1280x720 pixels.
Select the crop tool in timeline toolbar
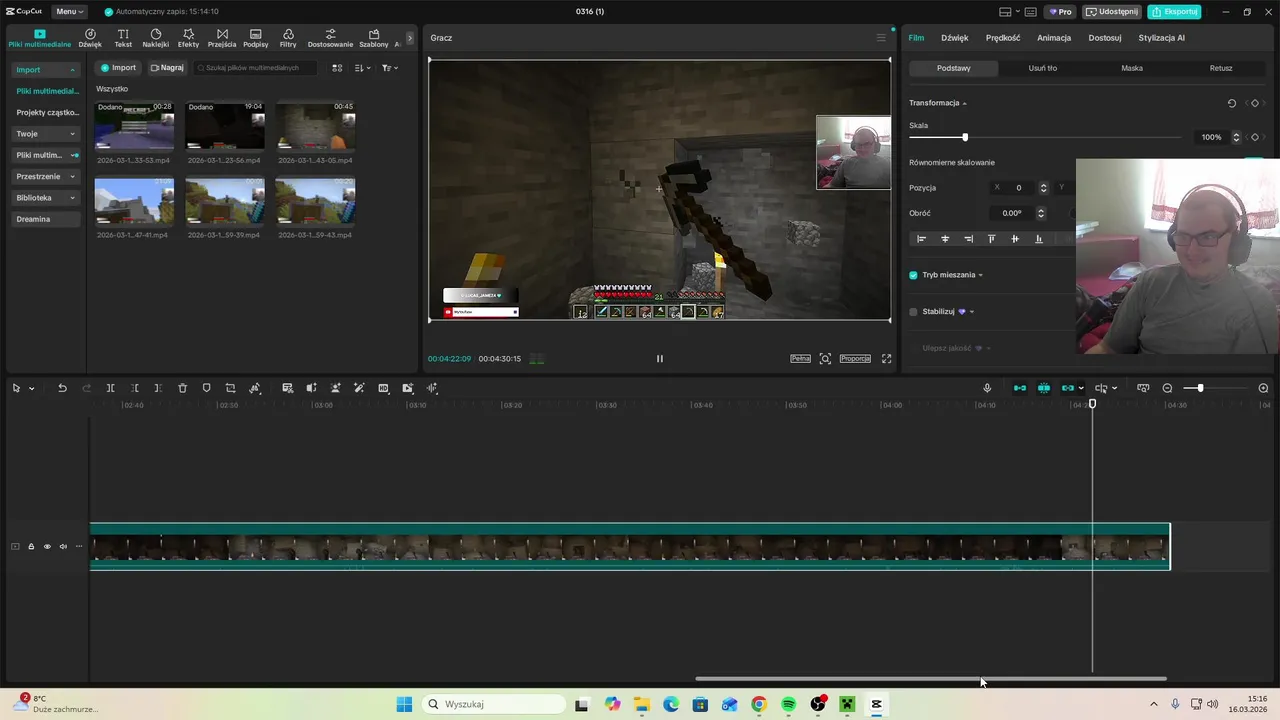tap(230, 388)
